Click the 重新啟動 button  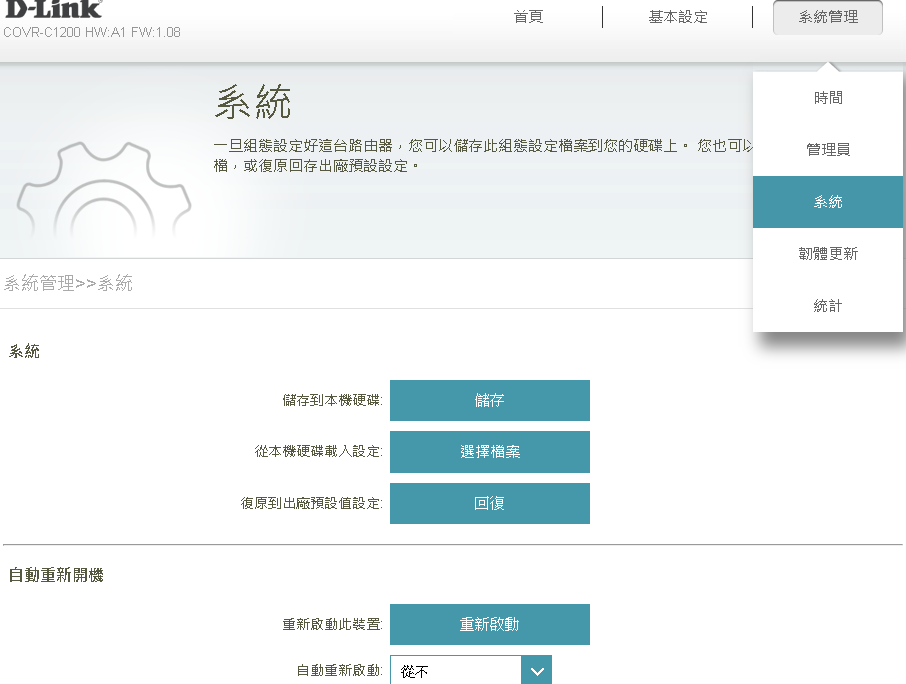click(490, 625)
